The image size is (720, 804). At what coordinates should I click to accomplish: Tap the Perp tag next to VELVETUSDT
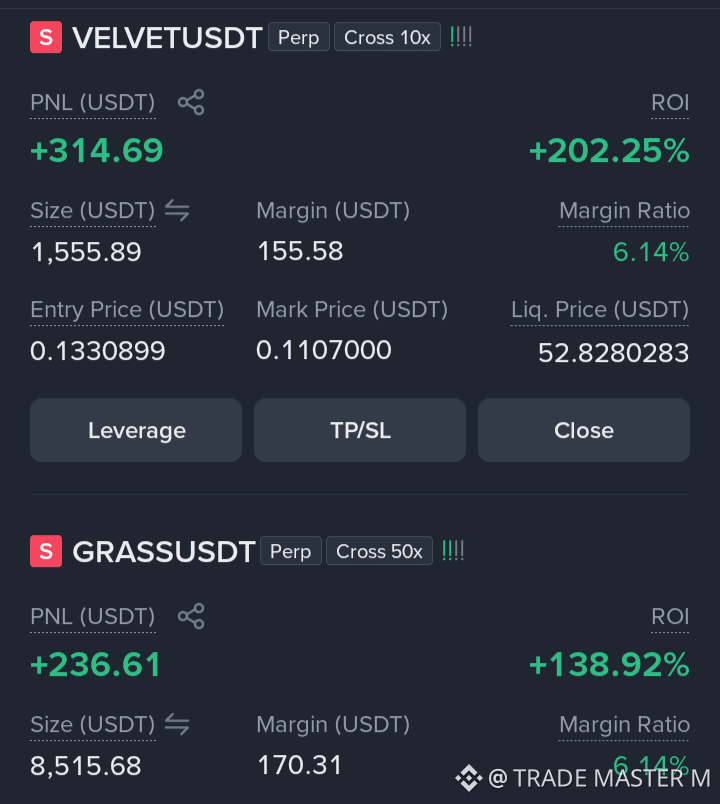click(298, 37)
